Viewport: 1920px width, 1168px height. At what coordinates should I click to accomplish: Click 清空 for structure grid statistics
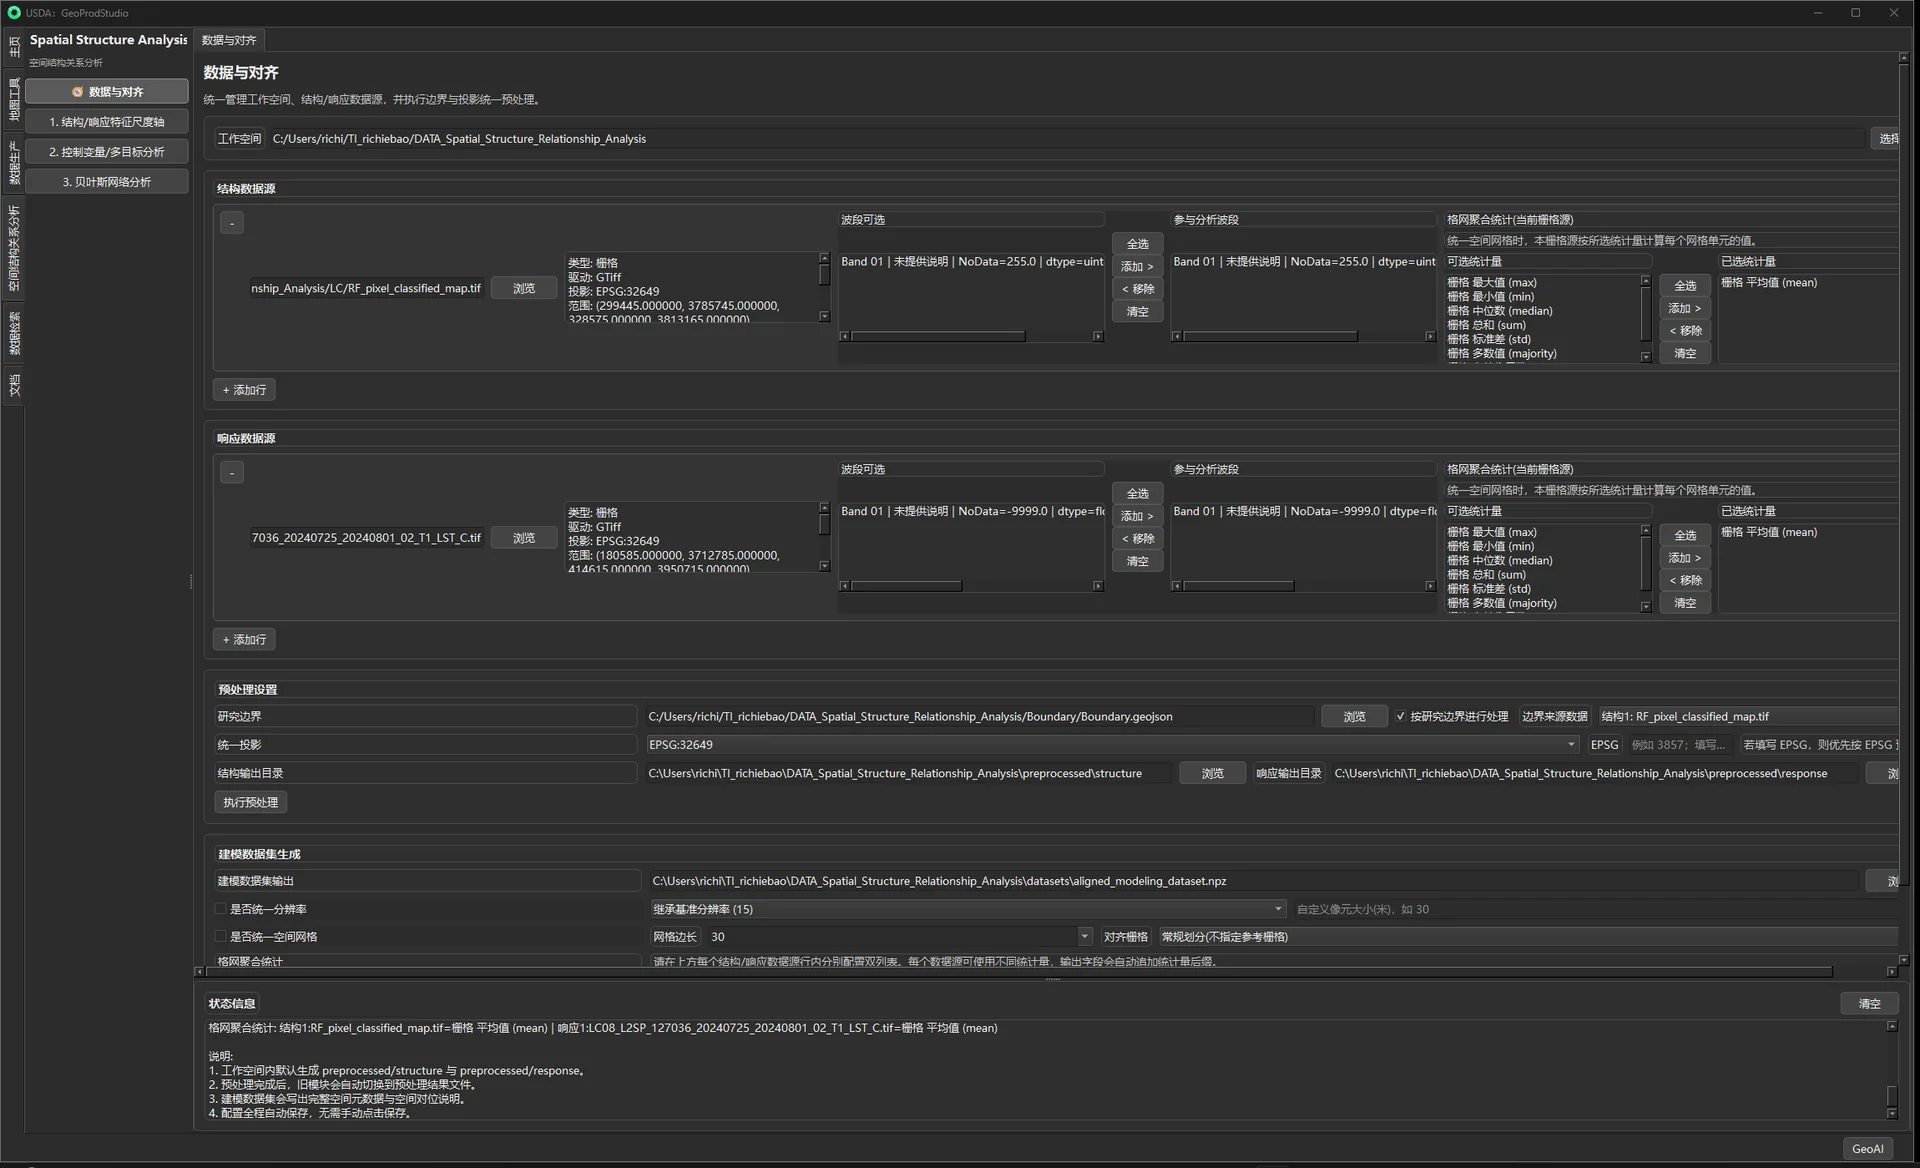click(1685, 354)
